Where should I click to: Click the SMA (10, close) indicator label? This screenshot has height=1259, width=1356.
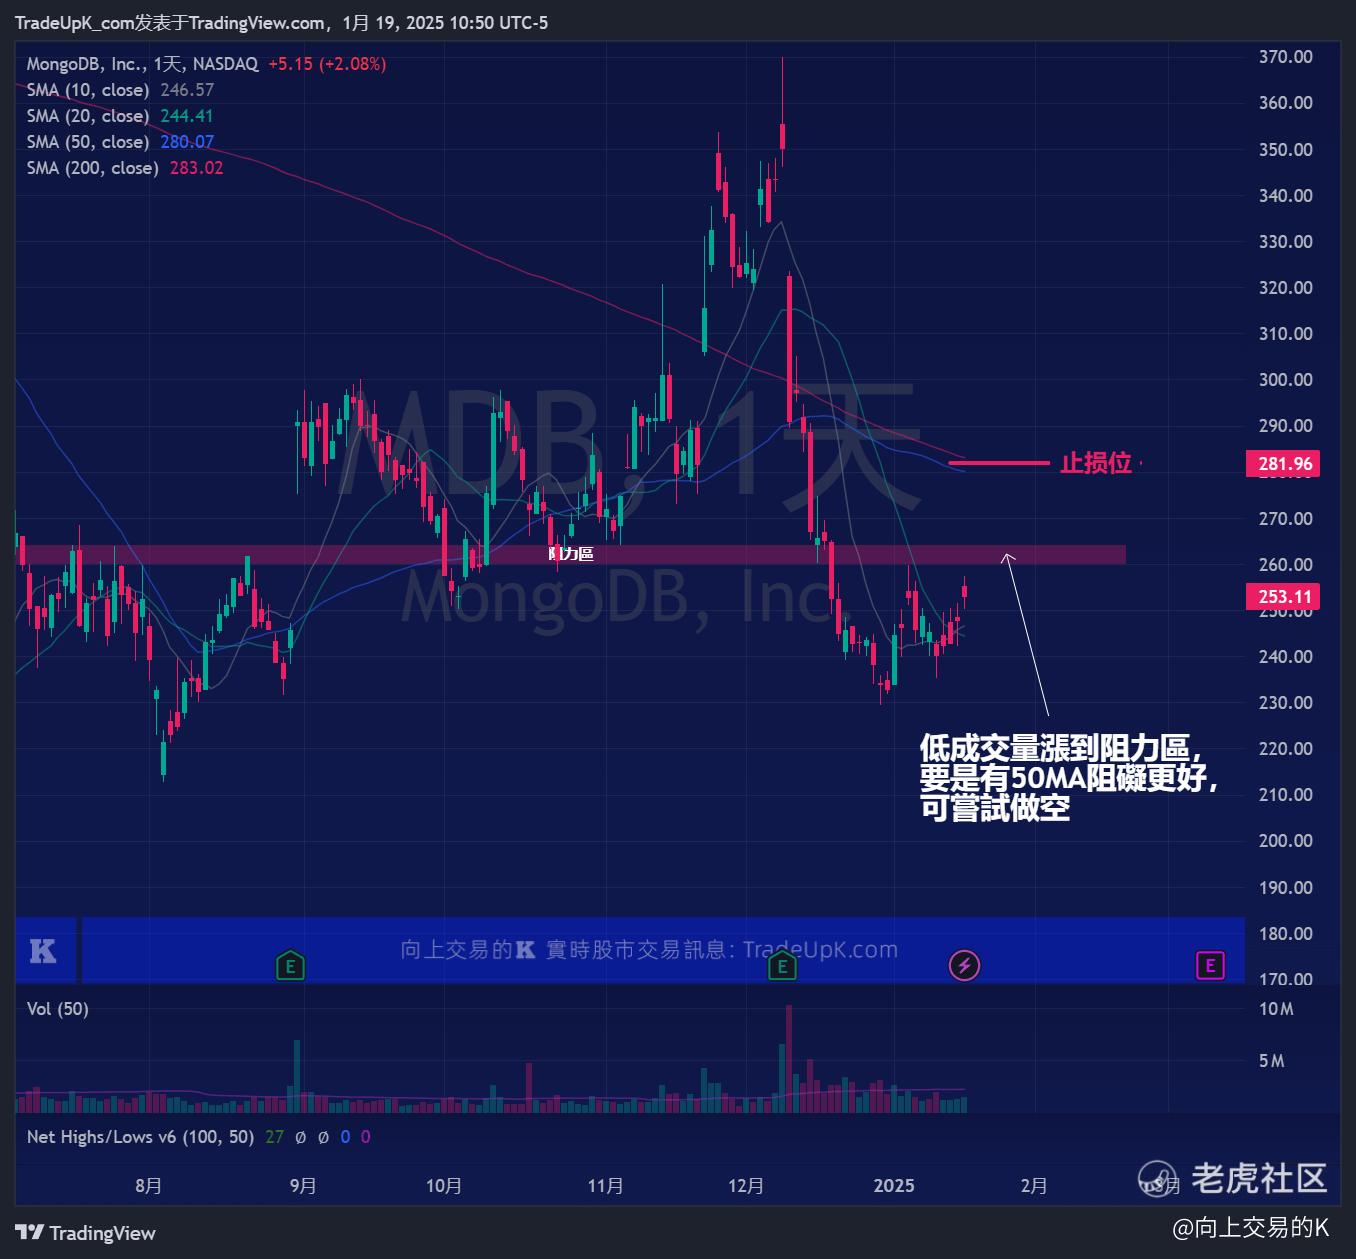tap(88, 90)
